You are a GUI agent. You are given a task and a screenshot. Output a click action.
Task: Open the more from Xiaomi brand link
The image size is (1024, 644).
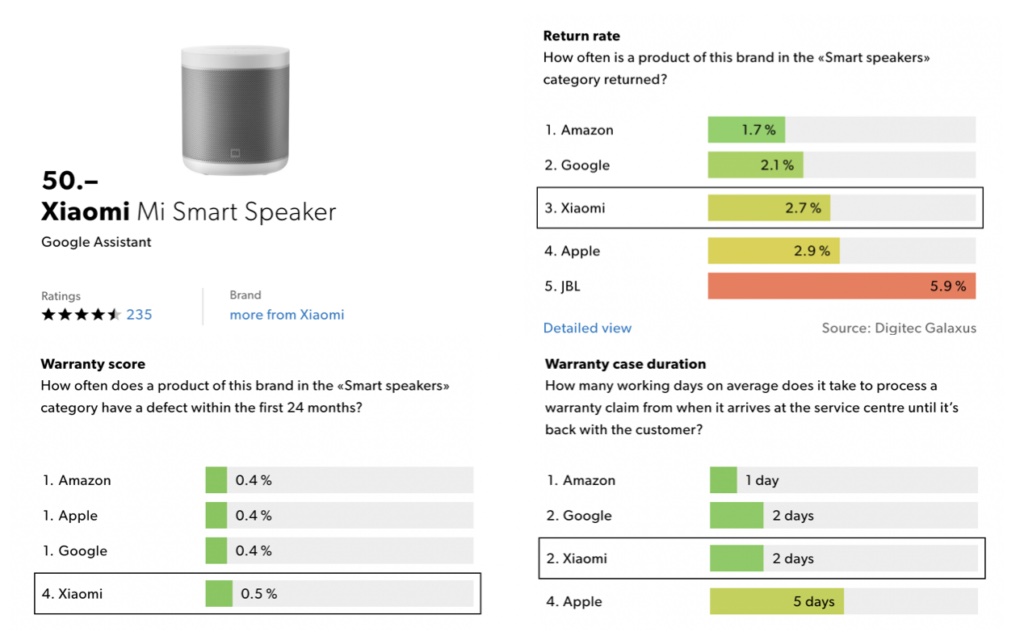[x=286, y=314]
